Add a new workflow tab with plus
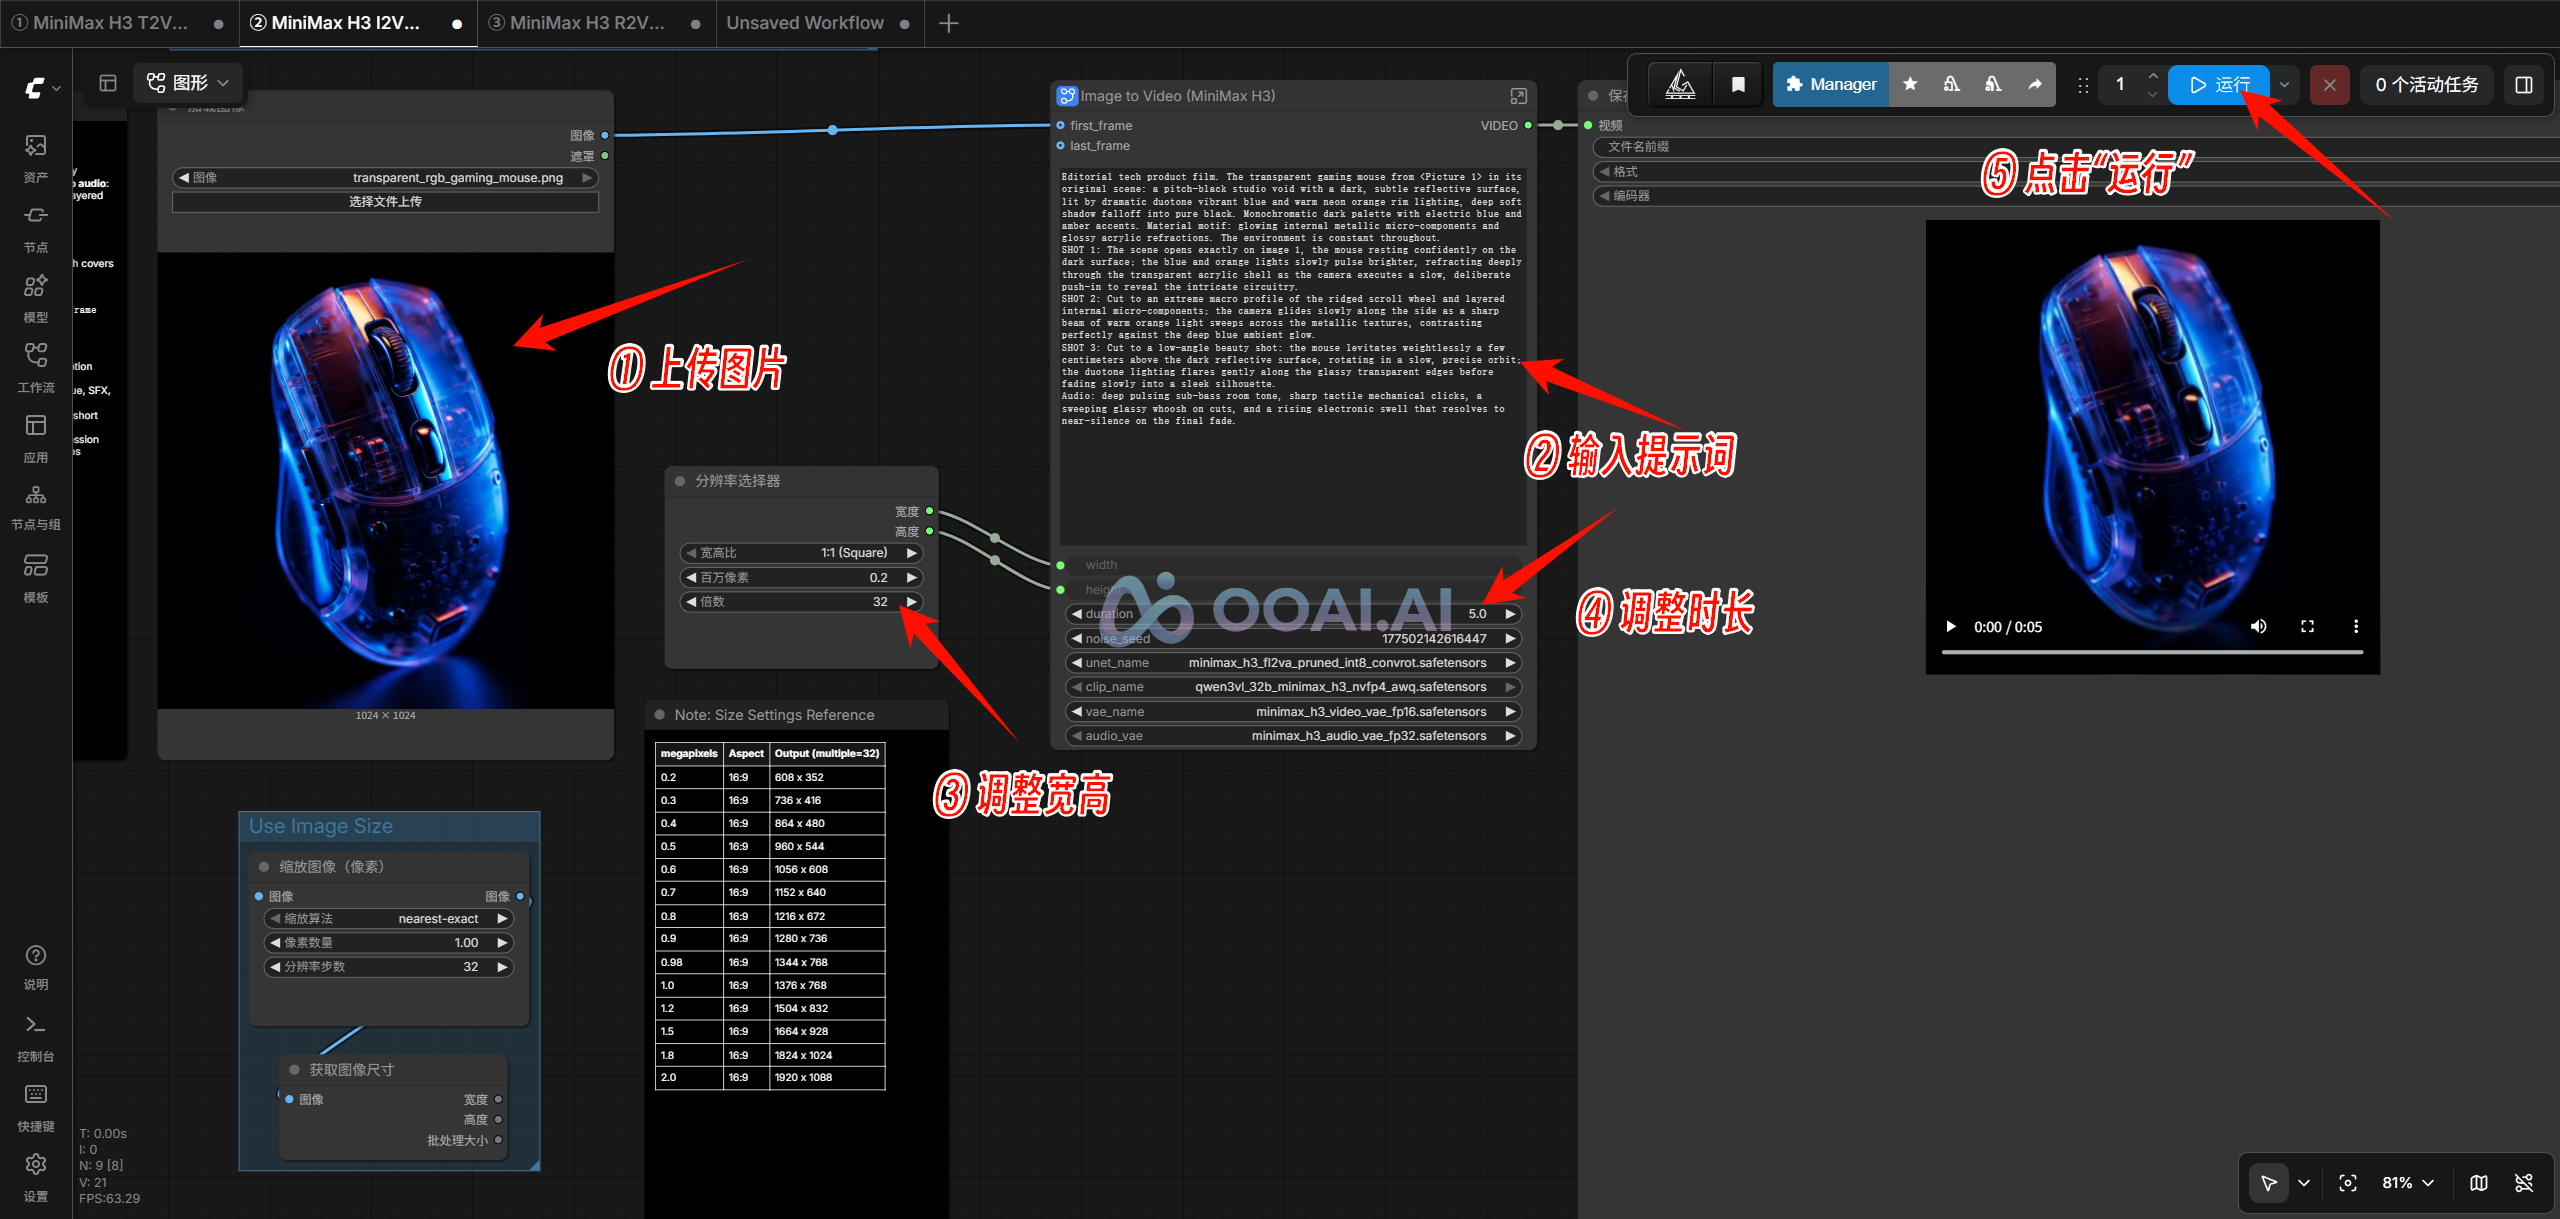 coord(949,23)
